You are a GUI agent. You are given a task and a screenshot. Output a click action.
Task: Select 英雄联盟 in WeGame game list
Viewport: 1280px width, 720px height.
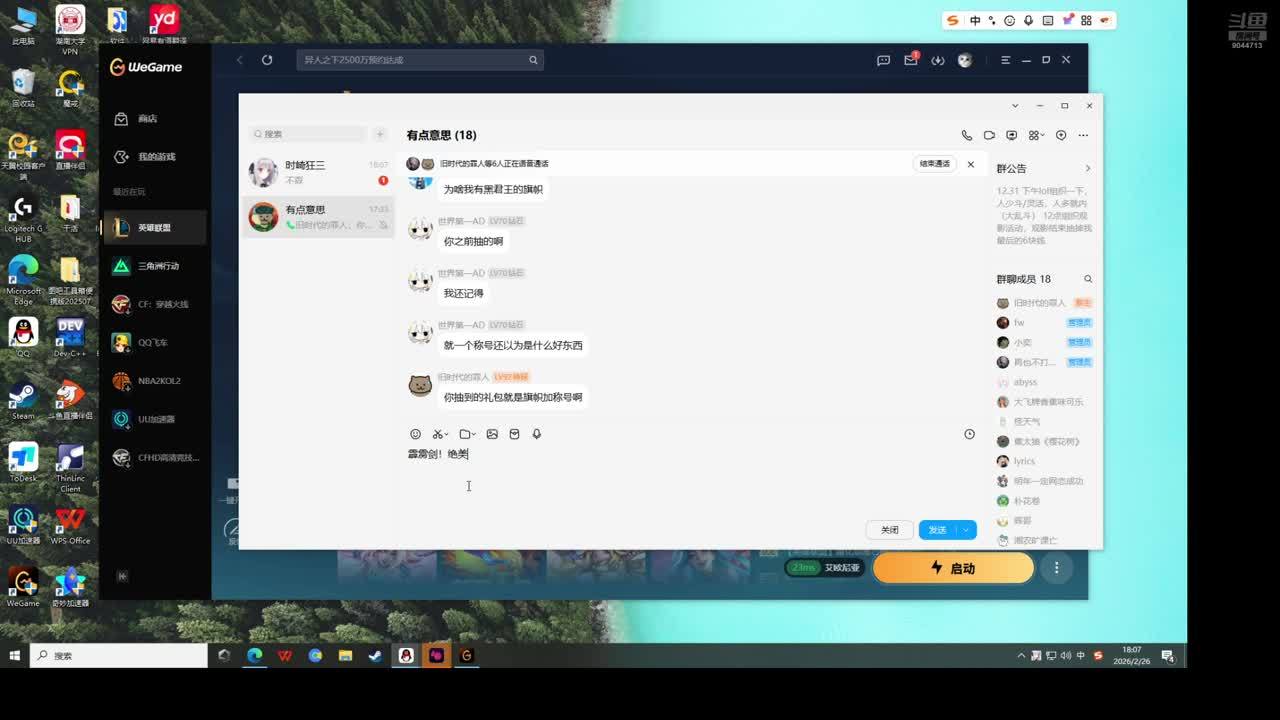(x=155, y=228)
